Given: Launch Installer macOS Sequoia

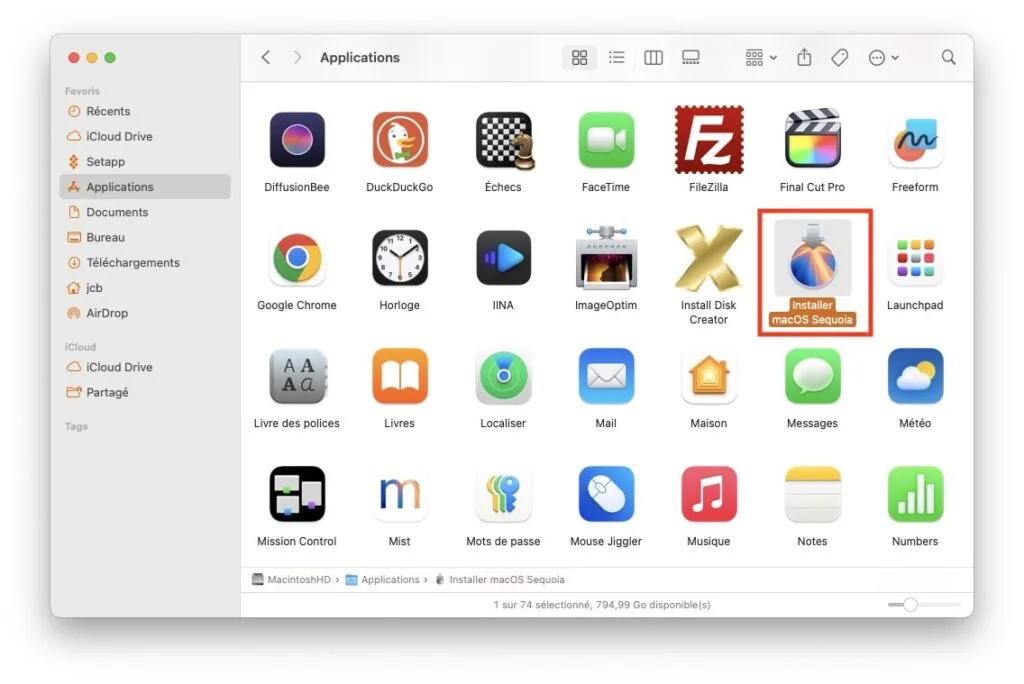Looking at the screenshot, I should tap(812, 256).
